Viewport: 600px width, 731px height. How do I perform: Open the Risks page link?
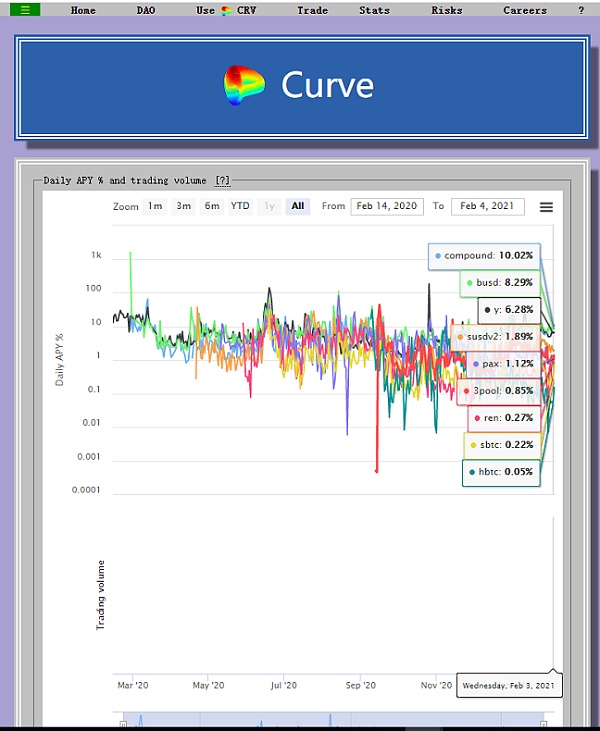pyautogui.click(x=446, y=10)
